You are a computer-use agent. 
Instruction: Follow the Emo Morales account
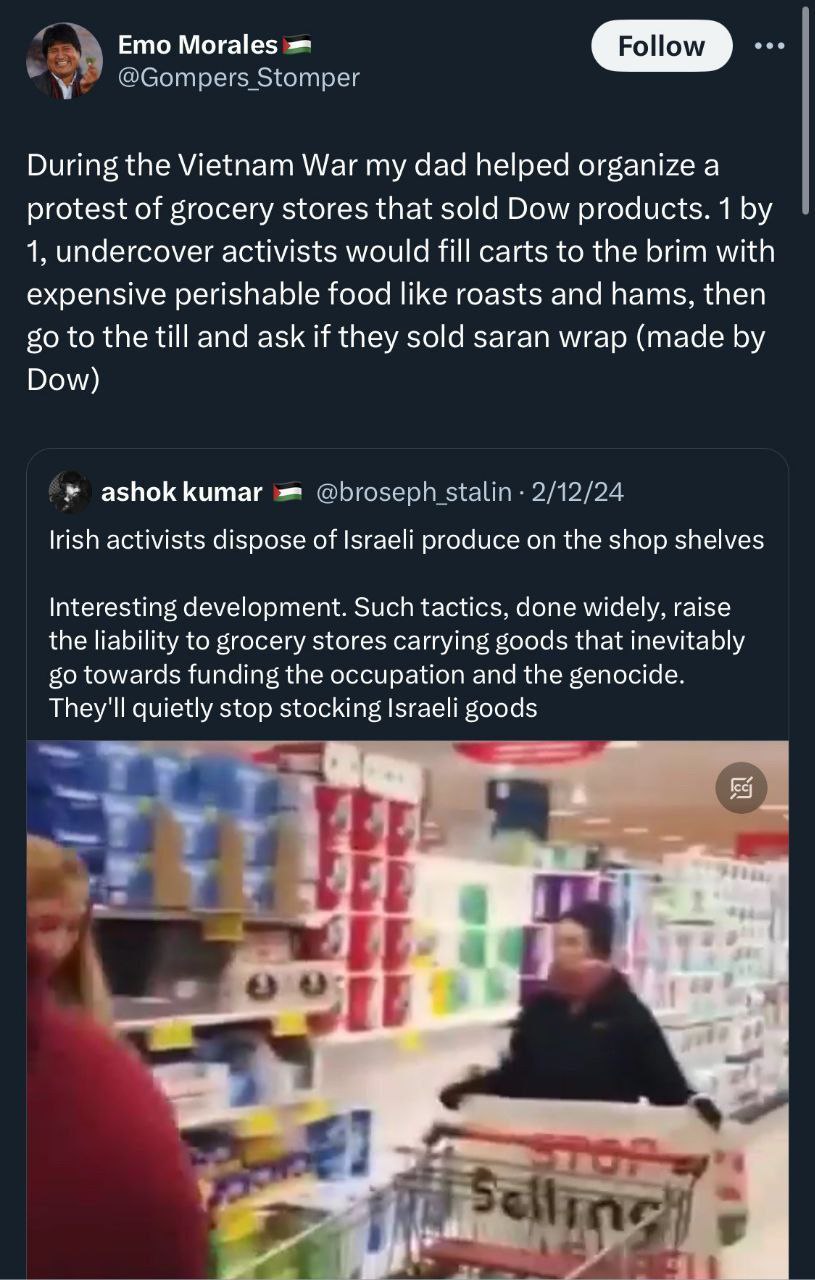coord(661,46)
